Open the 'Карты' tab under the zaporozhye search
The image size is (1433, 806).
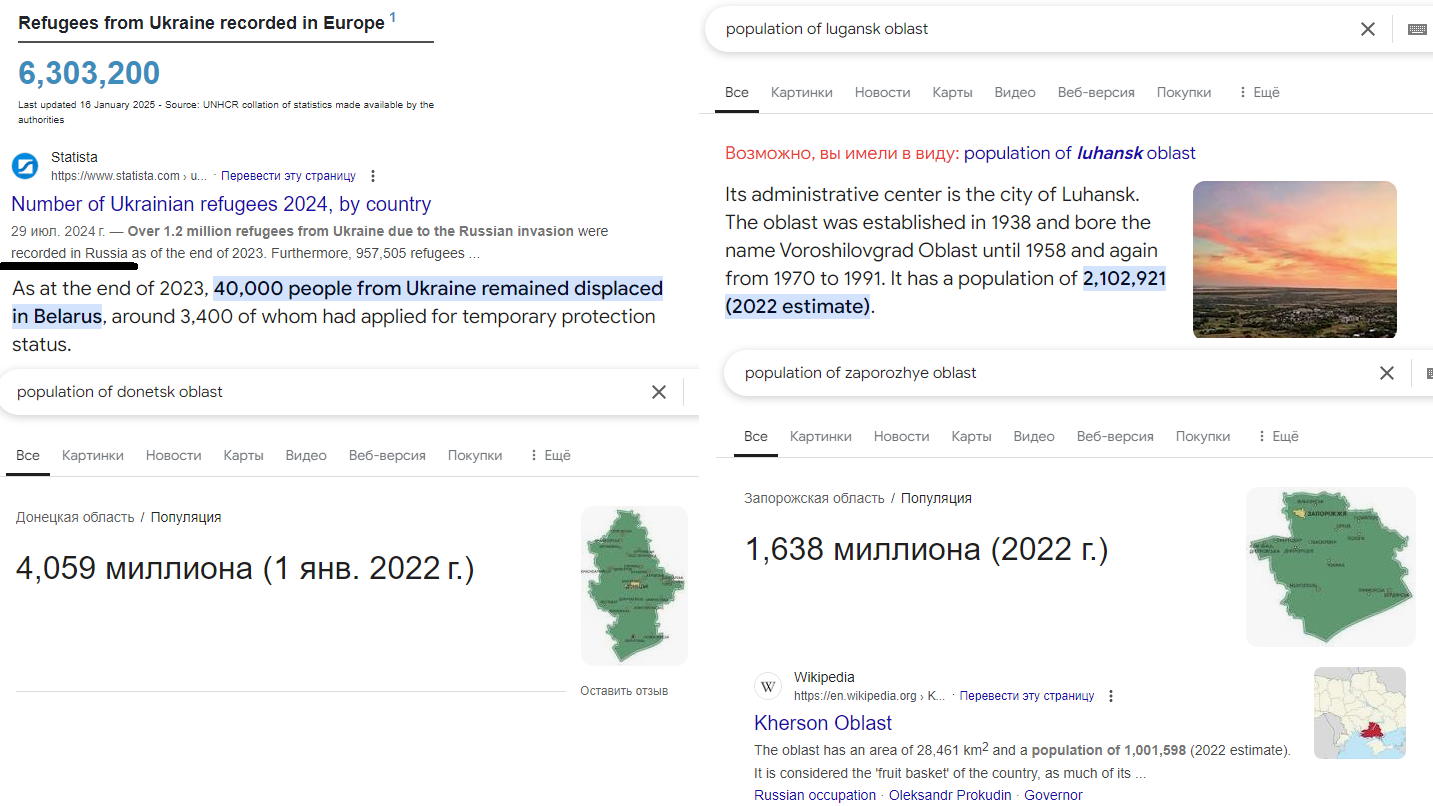pyautogui.click(x=972, y=436)
